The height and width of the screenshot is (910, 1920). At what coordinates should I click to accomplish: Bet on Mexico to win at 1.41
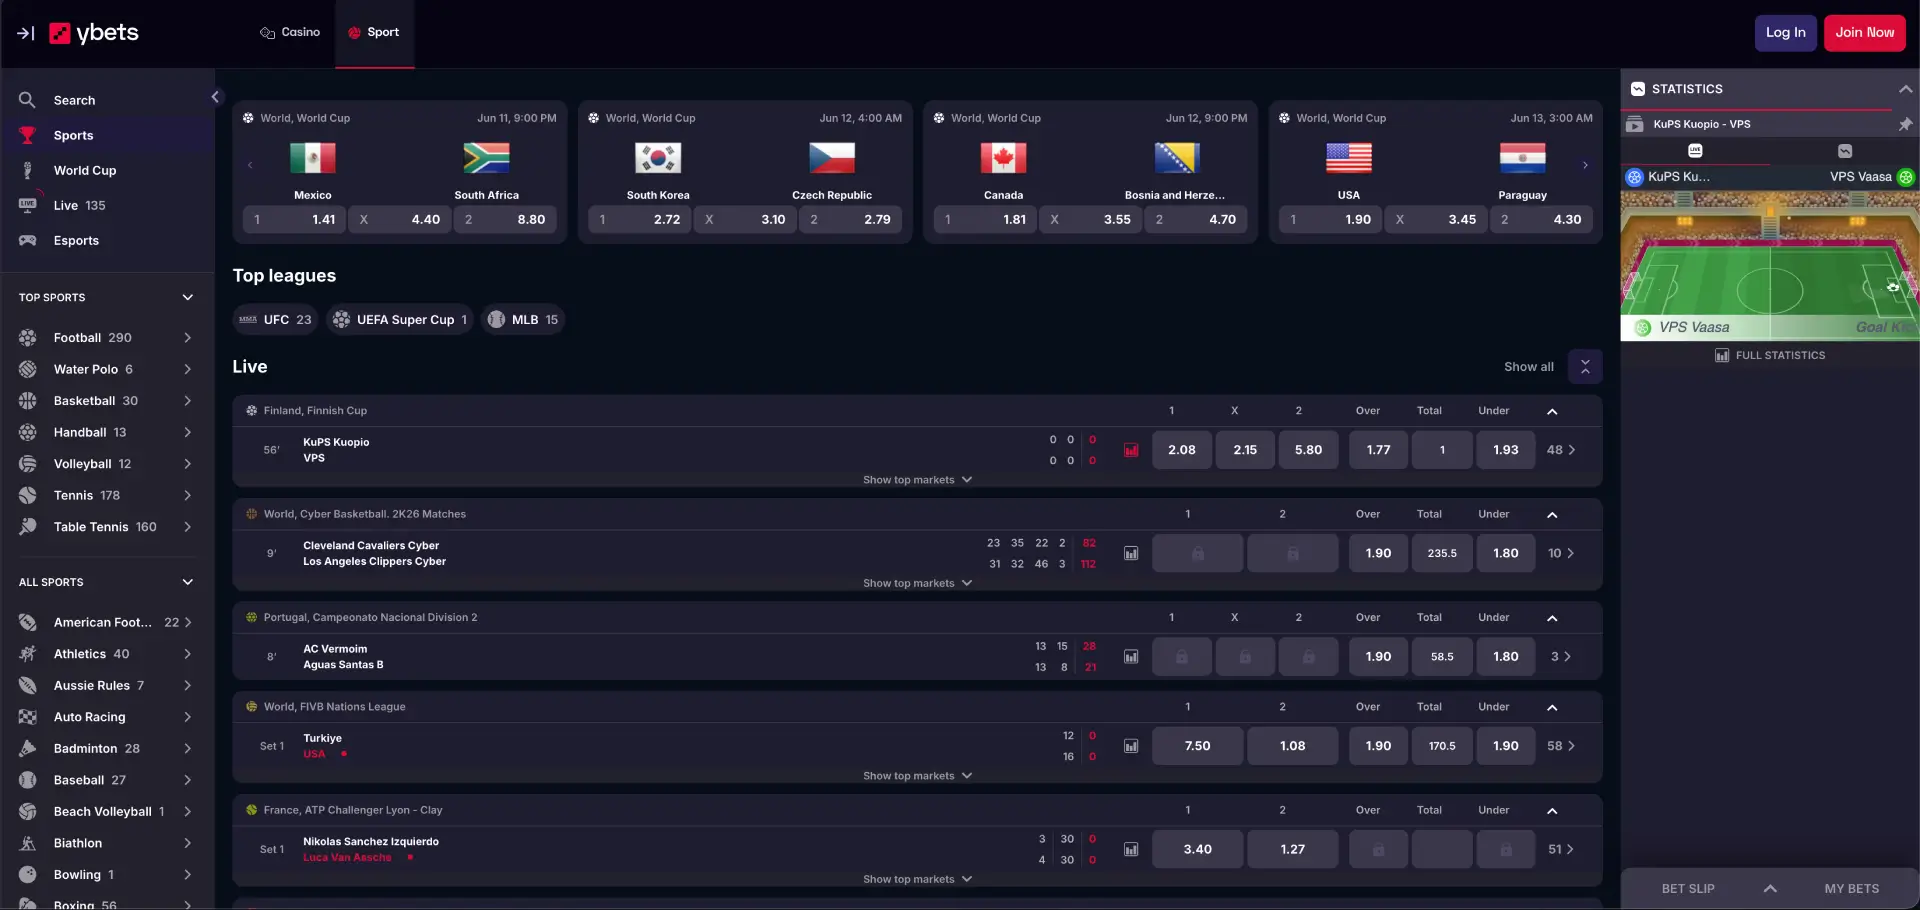click(294, 220)
